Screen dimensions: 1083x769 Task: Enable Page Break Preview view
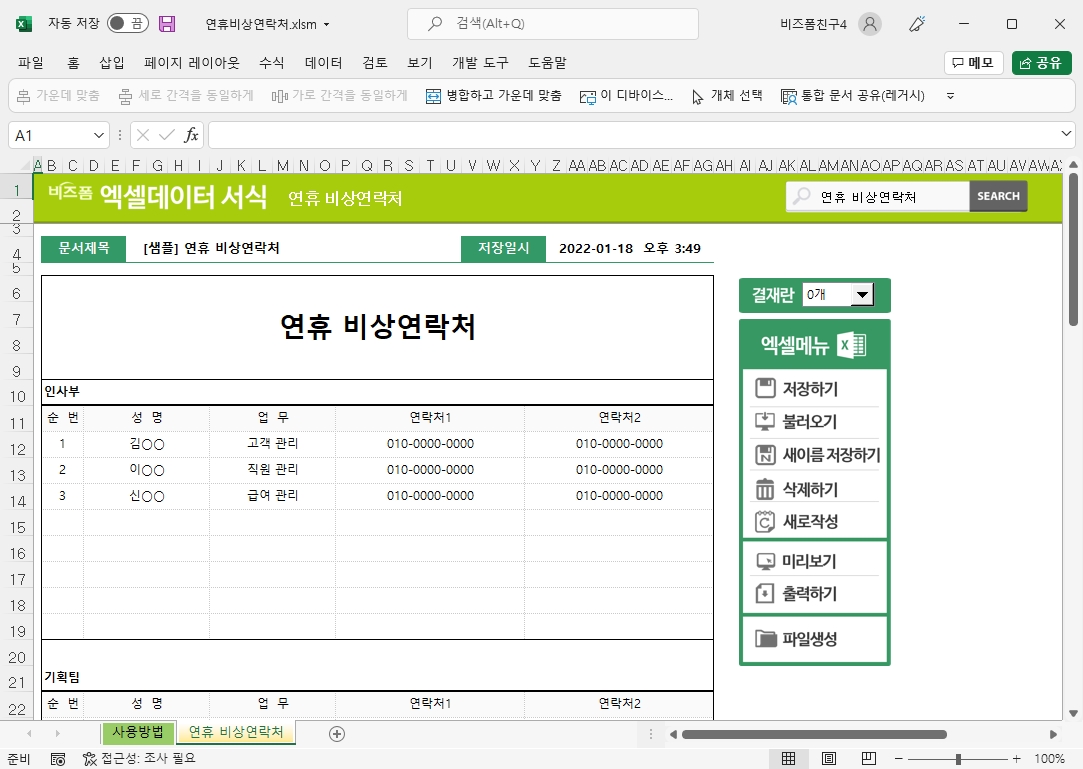pyautogui.click(x=868, y=759)
